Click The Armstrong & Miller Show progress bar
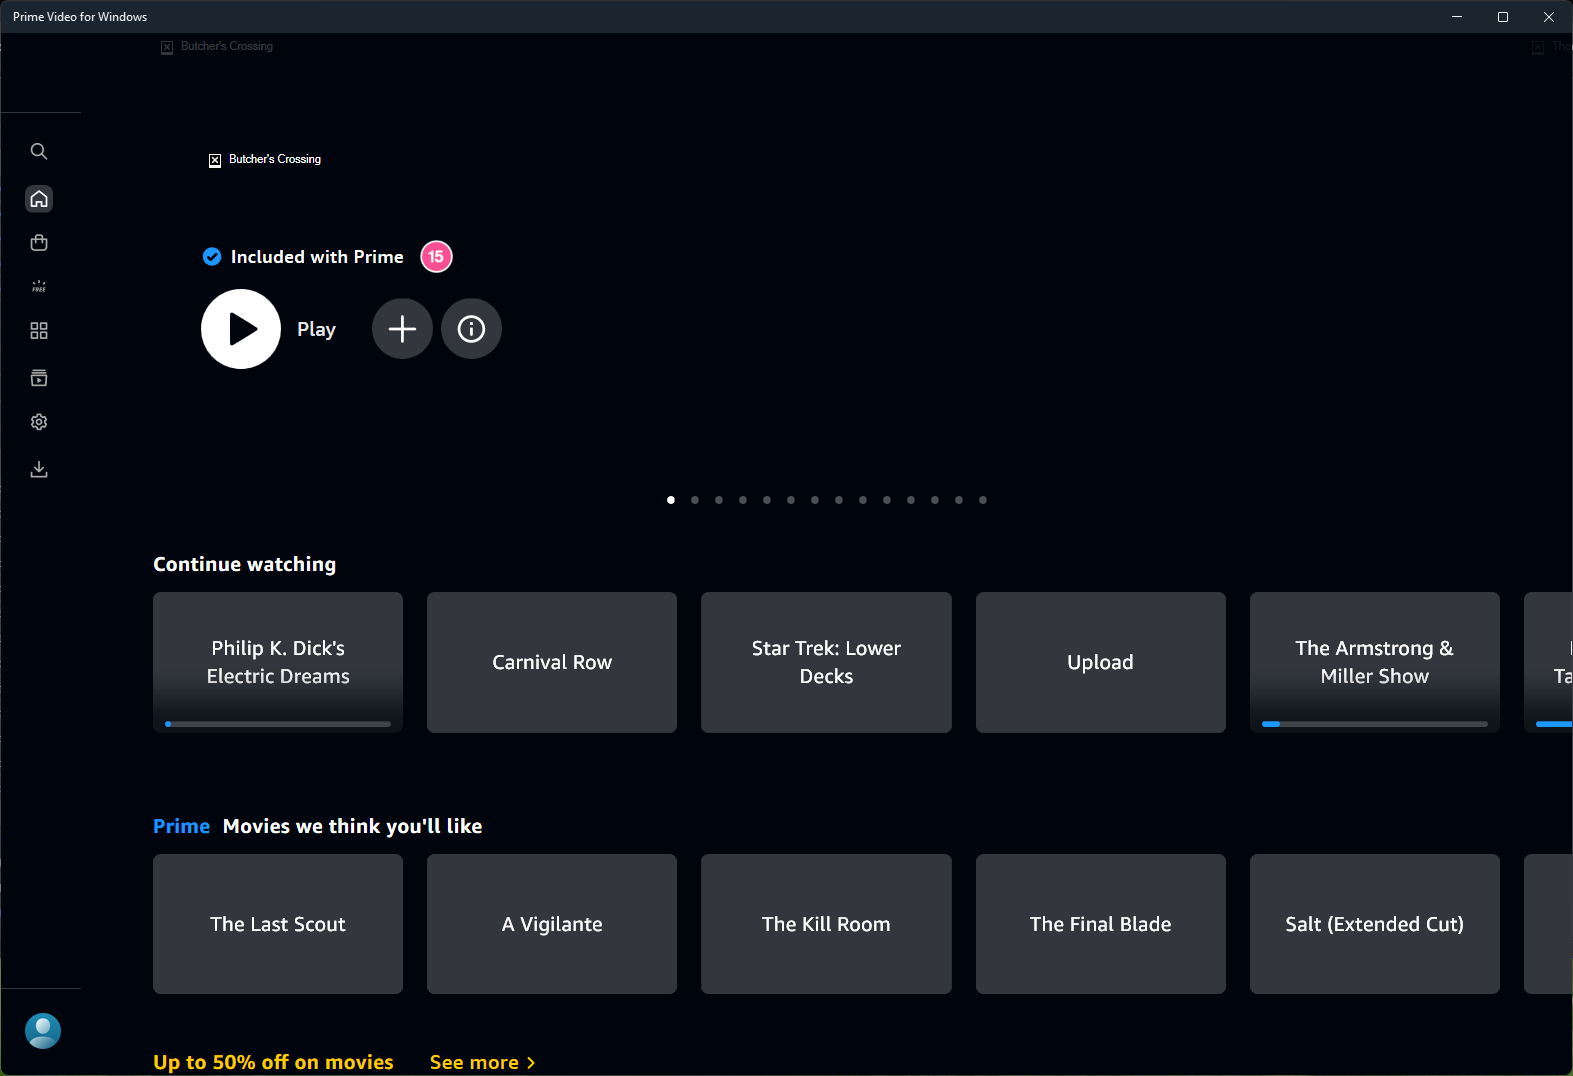The image size is (1573, 1076). (x=1374, y=724)
